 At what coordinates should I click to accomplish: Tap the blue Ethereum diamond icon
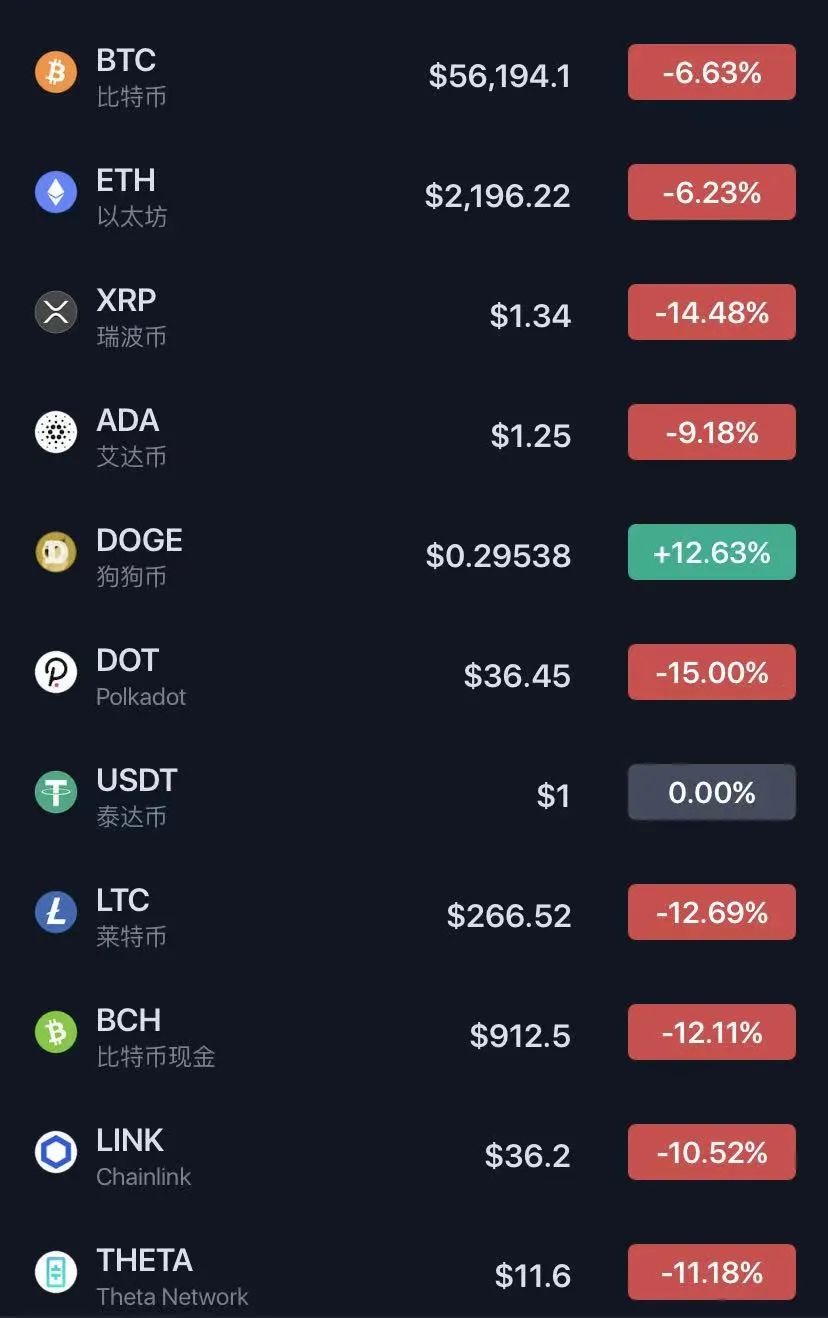click(56, 192)
